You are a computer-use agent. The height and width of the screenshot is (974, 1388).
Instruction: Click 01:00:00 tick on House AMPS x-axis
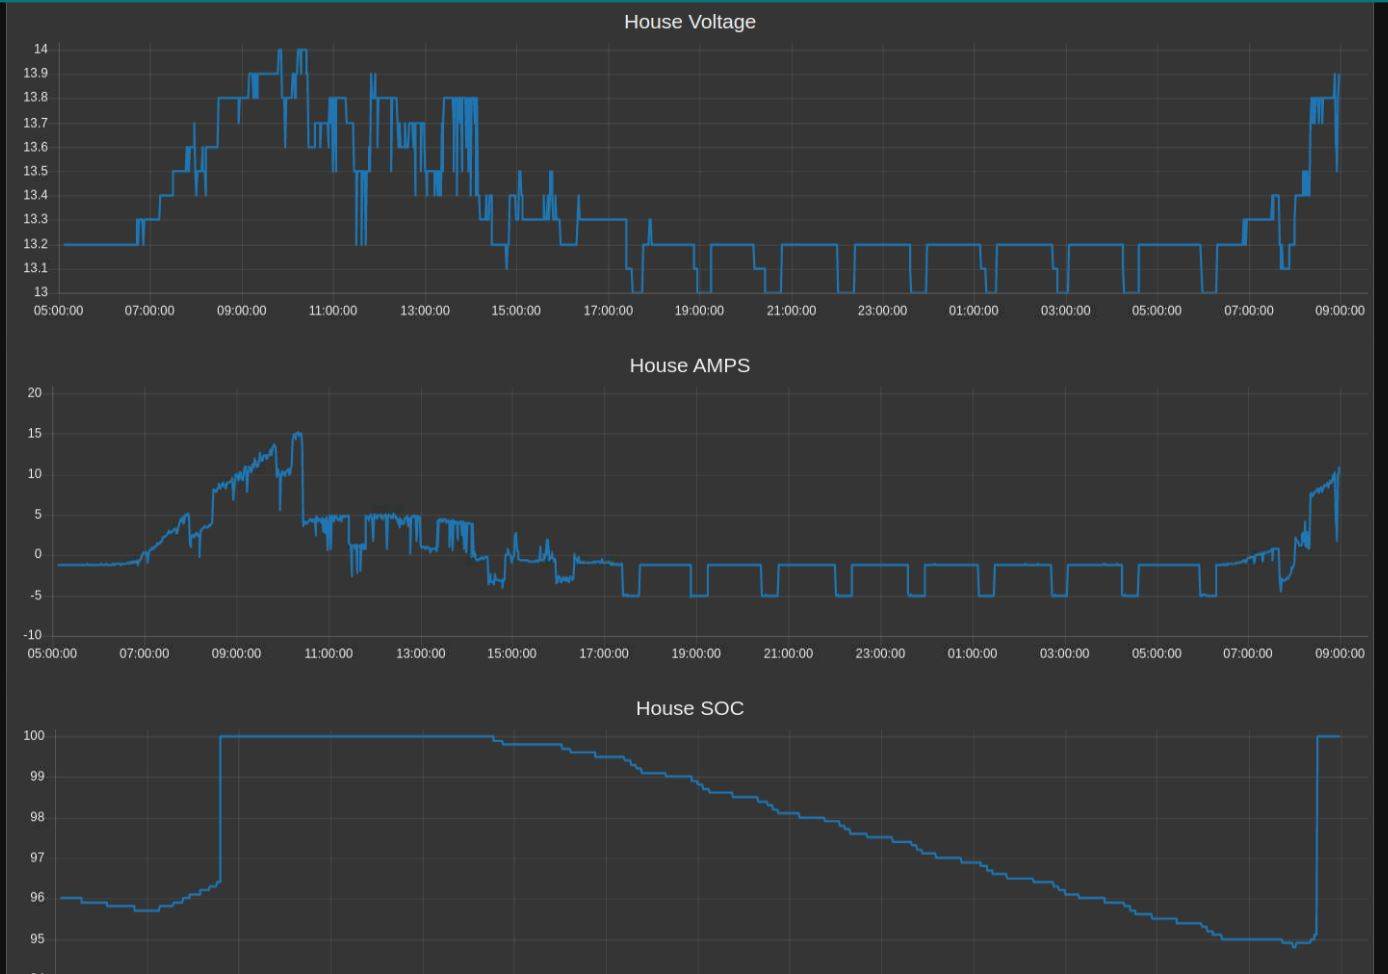pos(972,654)
